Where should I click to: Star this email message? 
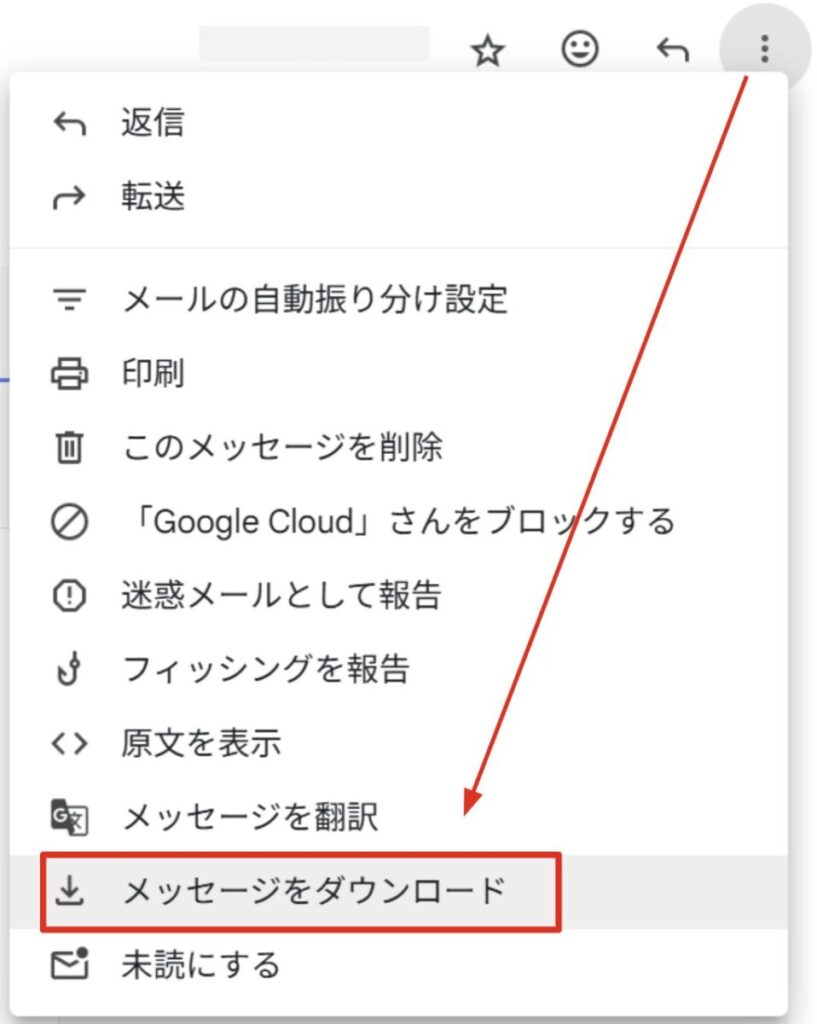coord(487,49)
